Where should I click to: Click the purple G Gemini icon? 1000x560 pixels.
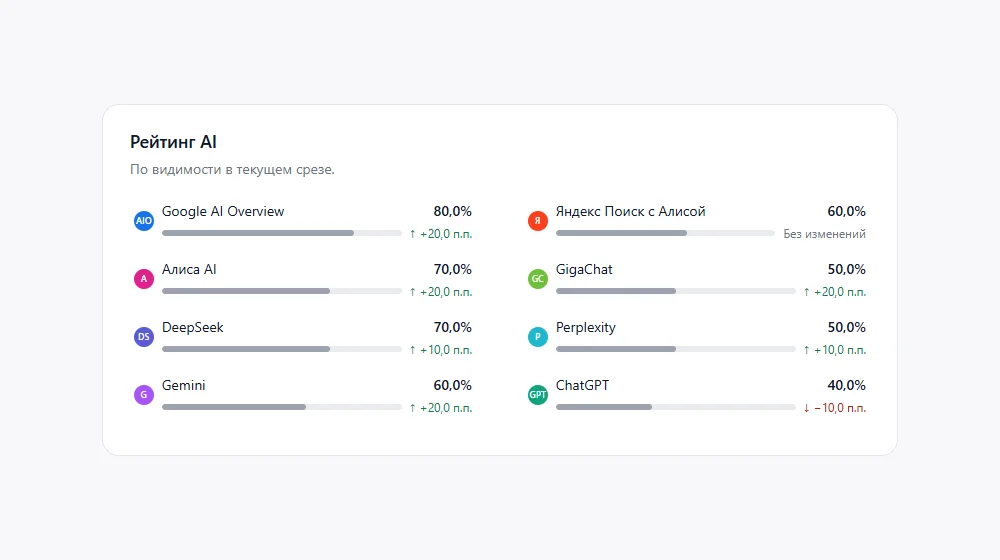143,395
